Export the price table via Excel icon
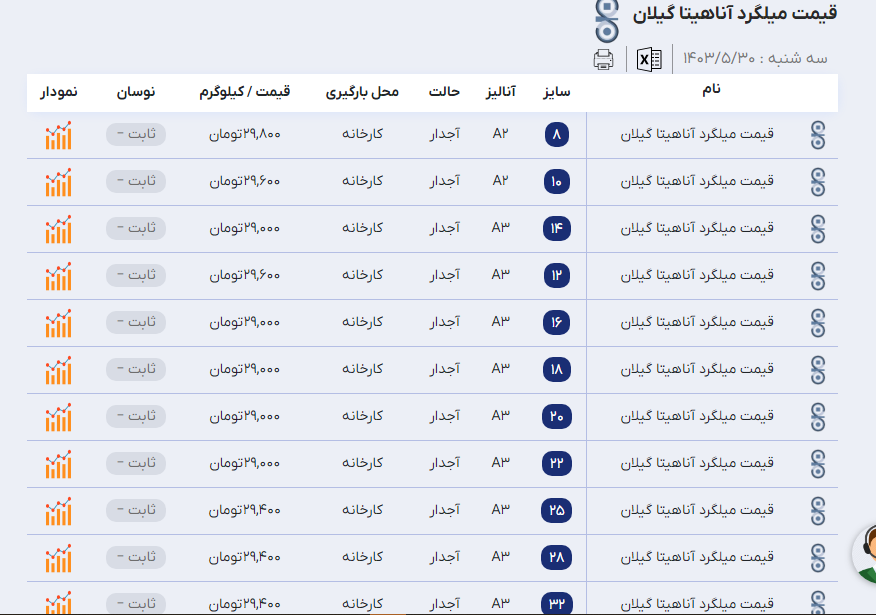 point(650,59)
